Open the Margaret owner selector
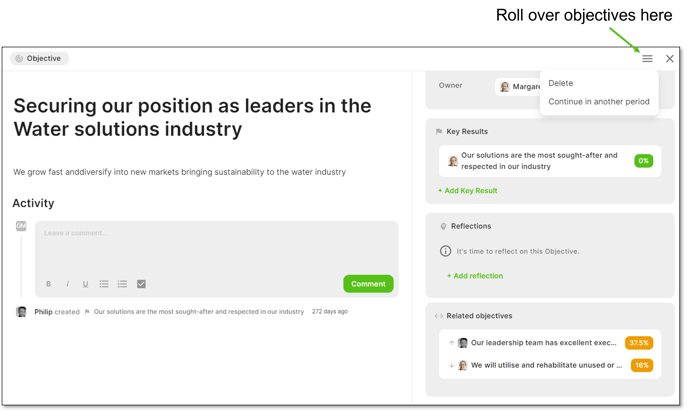Viewport: 688px width, 411px height. [x=519, y=87]
